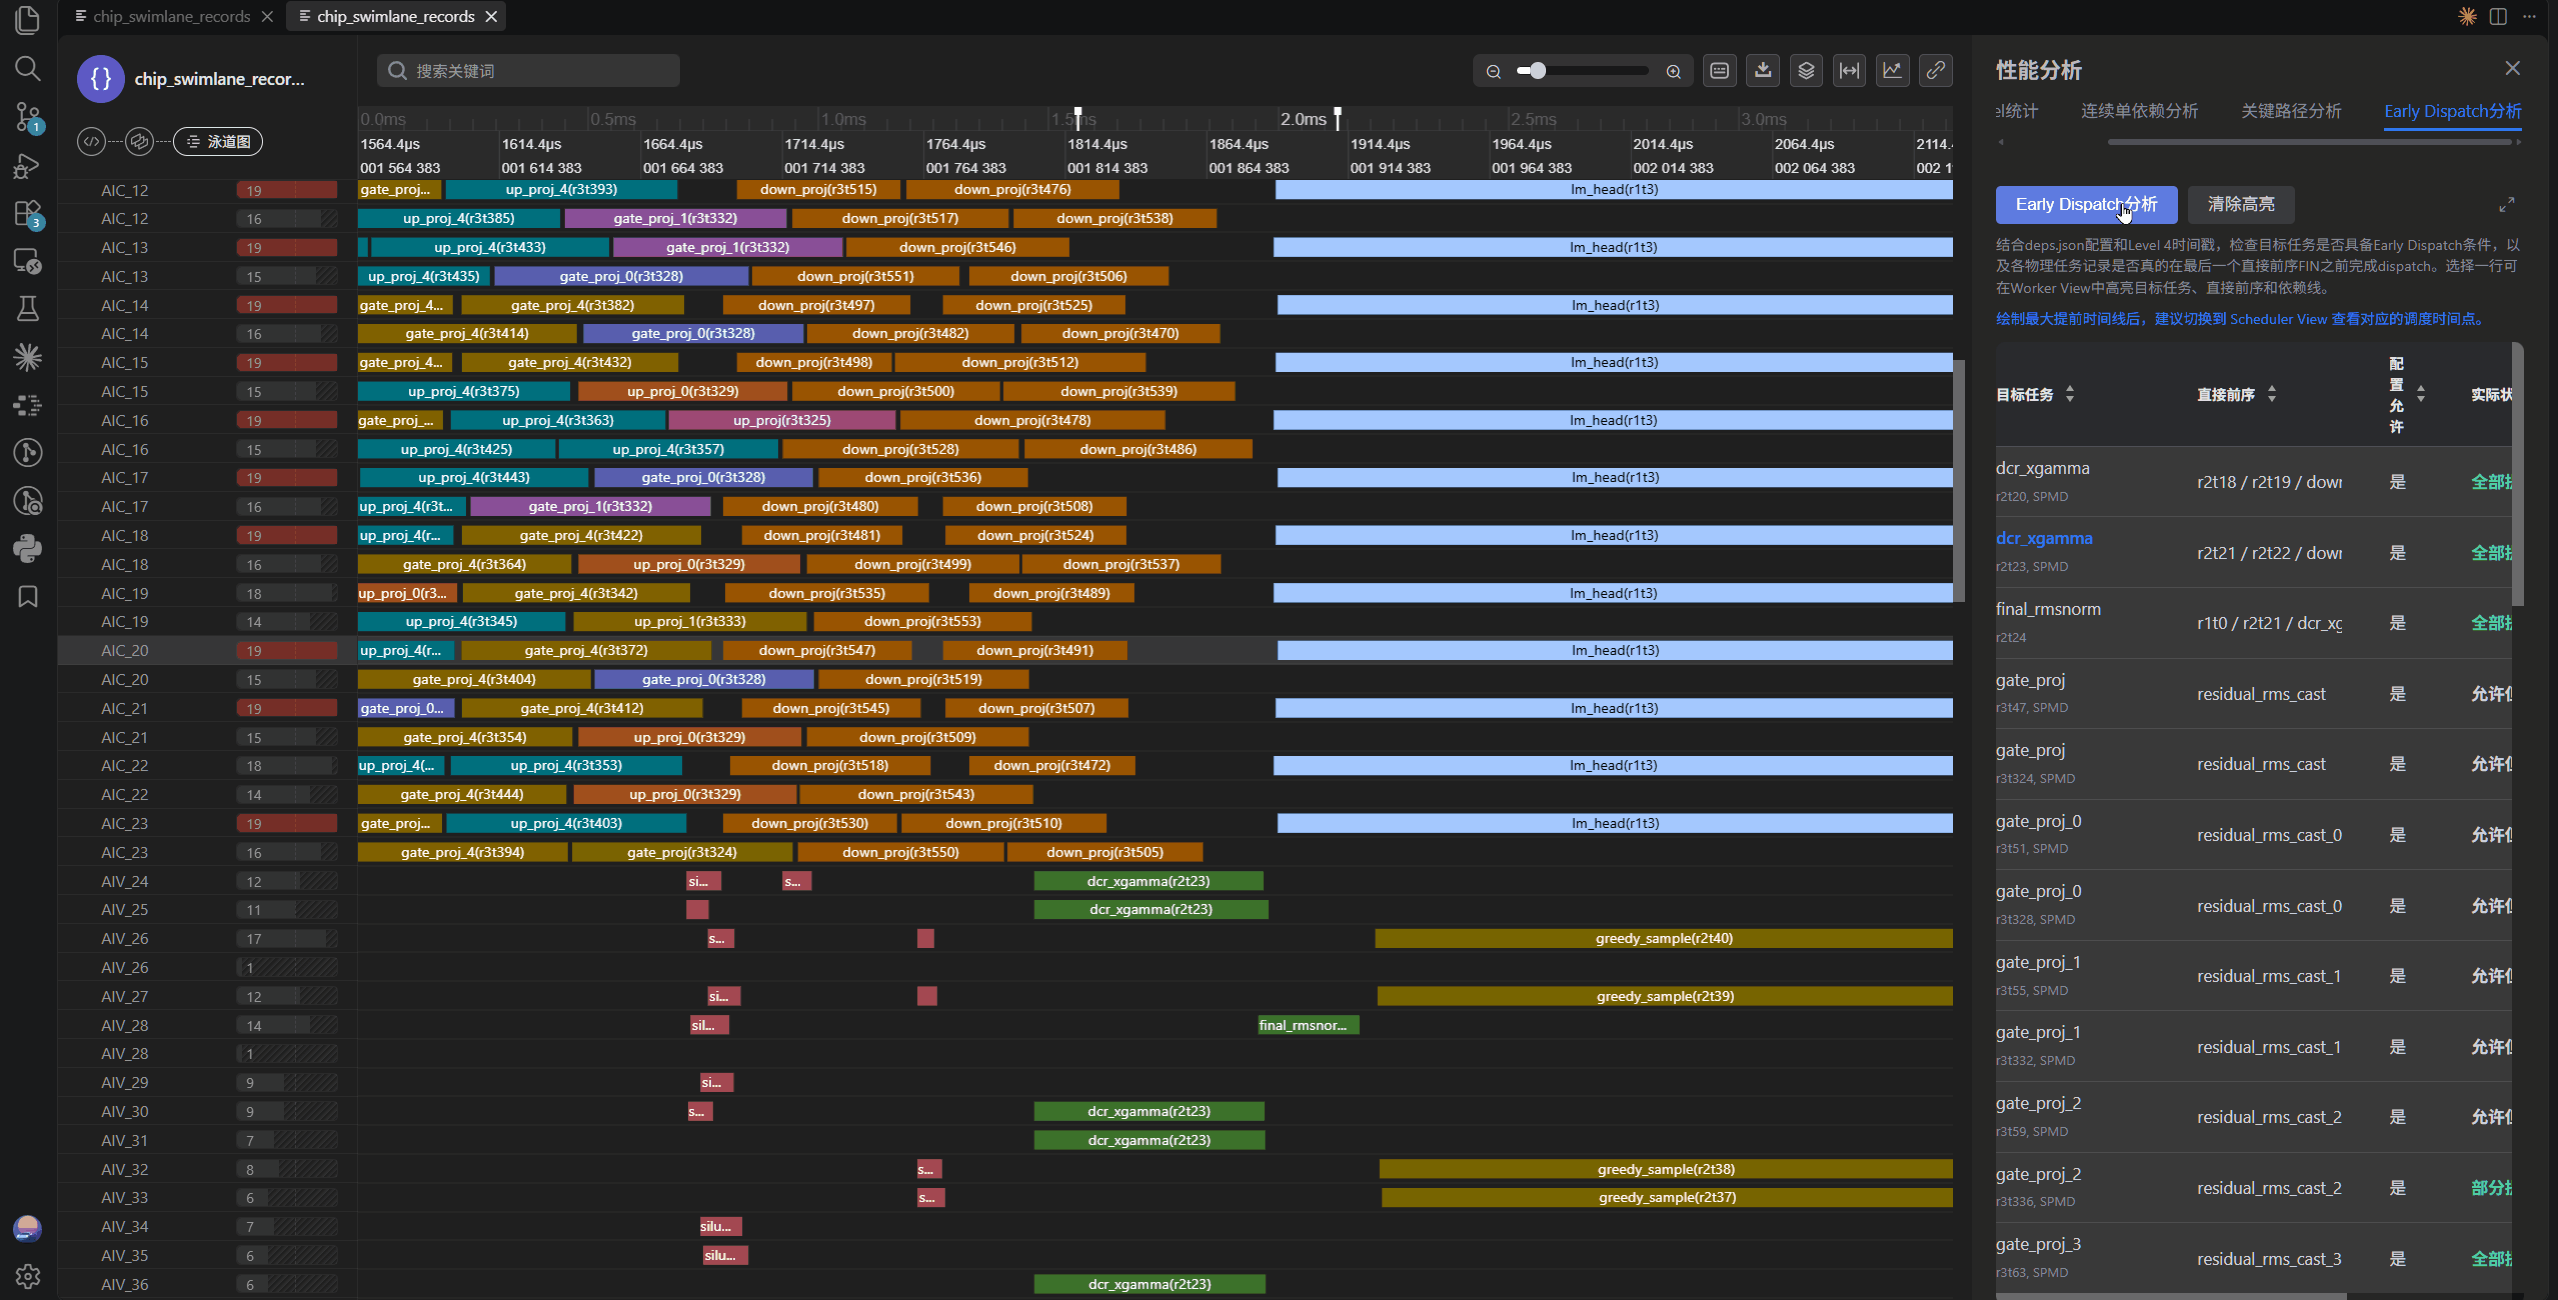Select the final_rmsnorm r2t24 table row

(2253, 623)
